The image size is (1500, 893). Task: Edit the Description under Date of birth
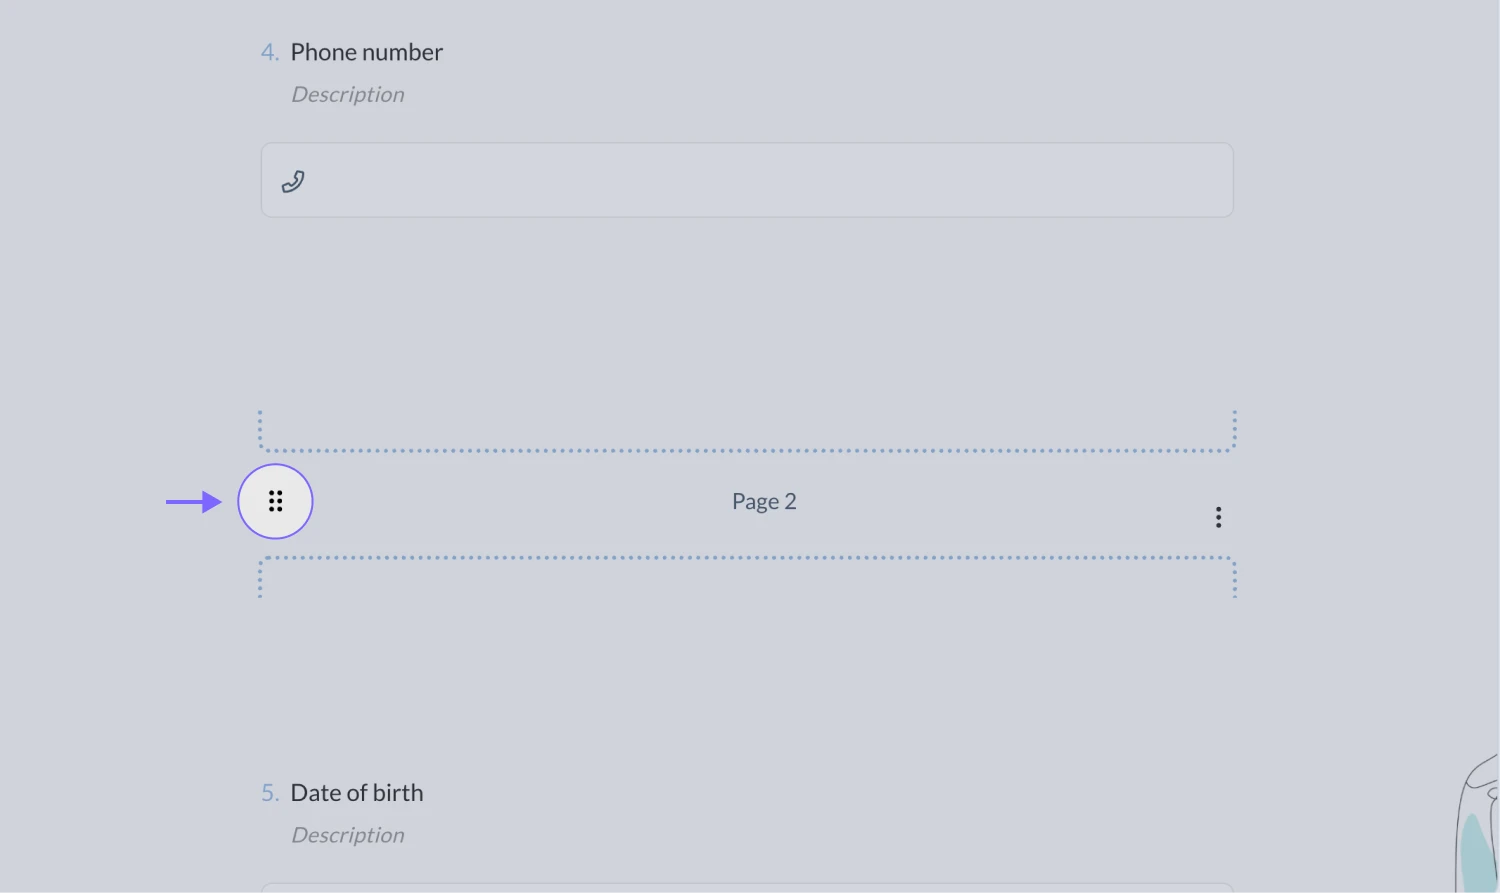pyautogui.click(x=348, y=836)
